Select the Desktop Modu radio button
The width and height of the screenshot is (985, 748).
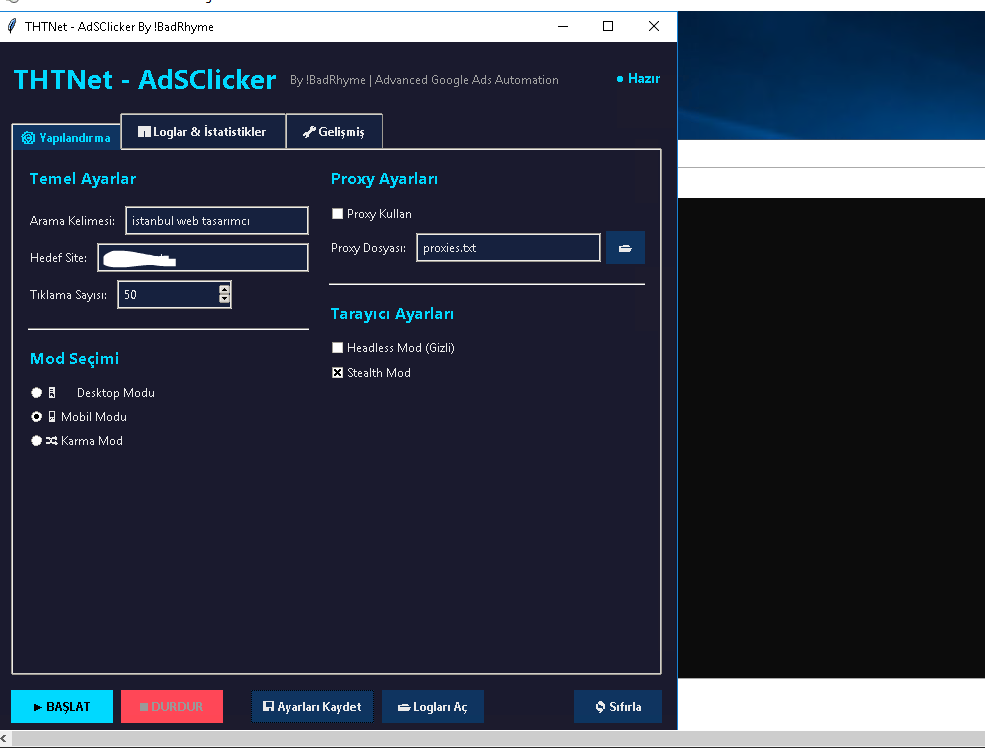coord(36,393)
